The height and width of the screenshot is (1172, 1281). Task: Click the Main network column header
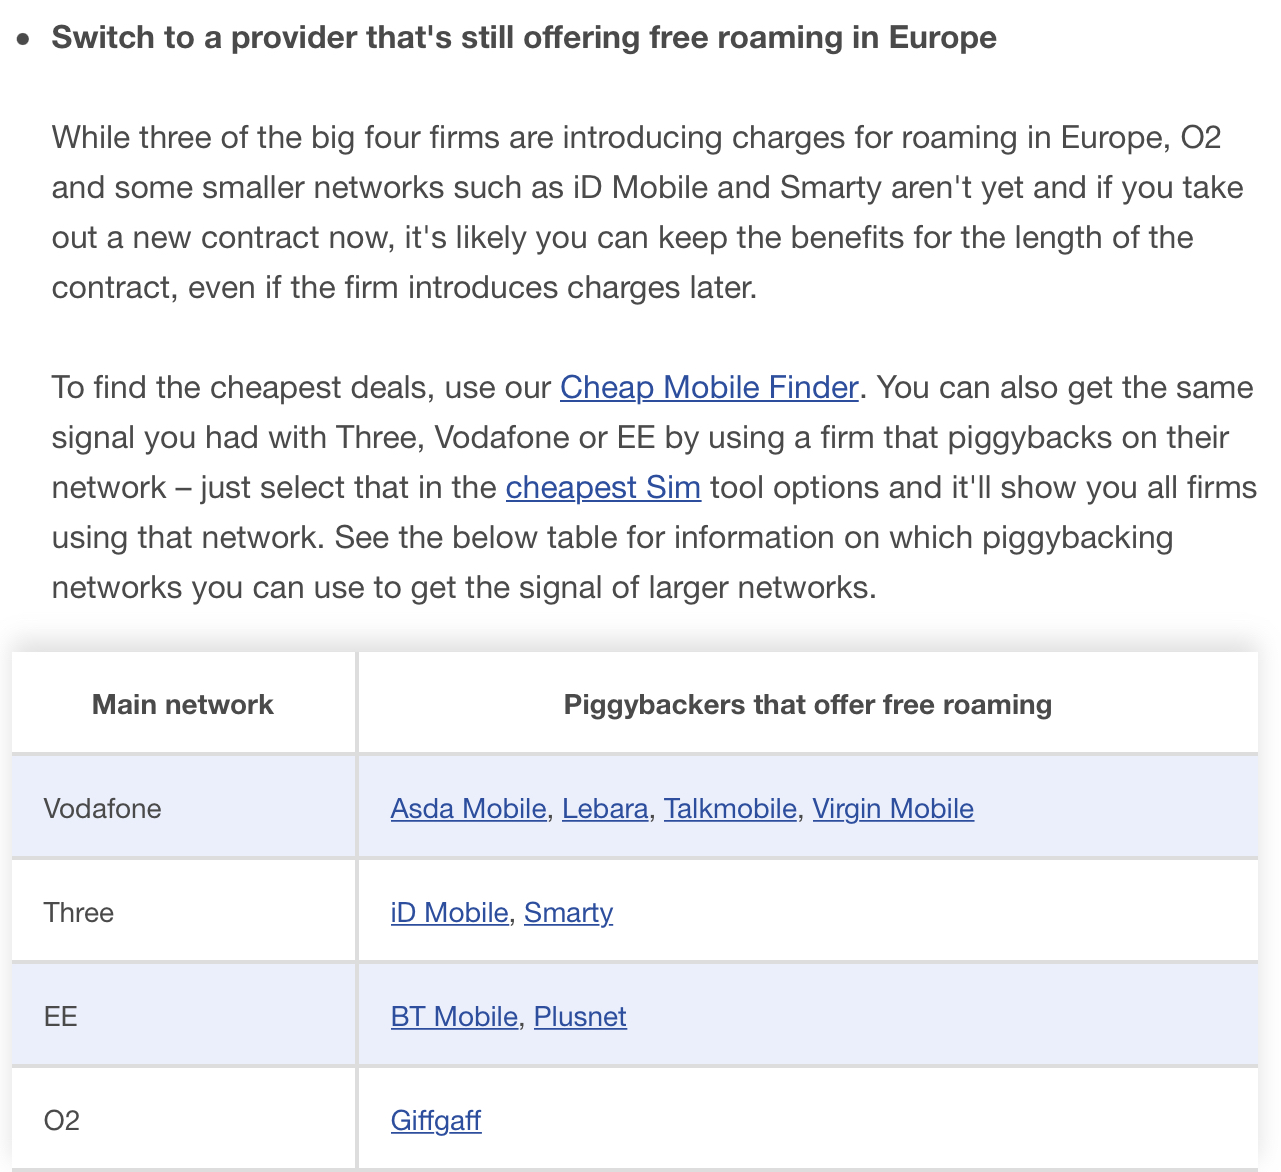(183, 704)
